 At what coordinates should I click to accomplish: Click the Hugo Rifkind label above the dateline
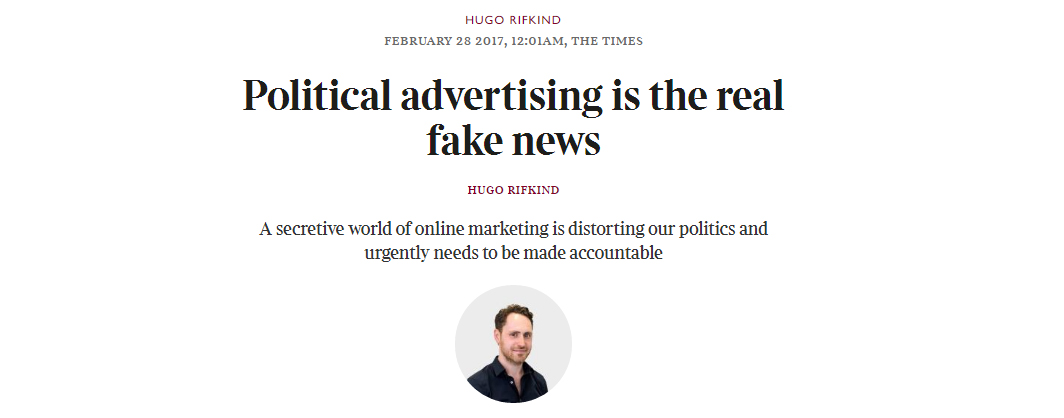pos(513,20)
